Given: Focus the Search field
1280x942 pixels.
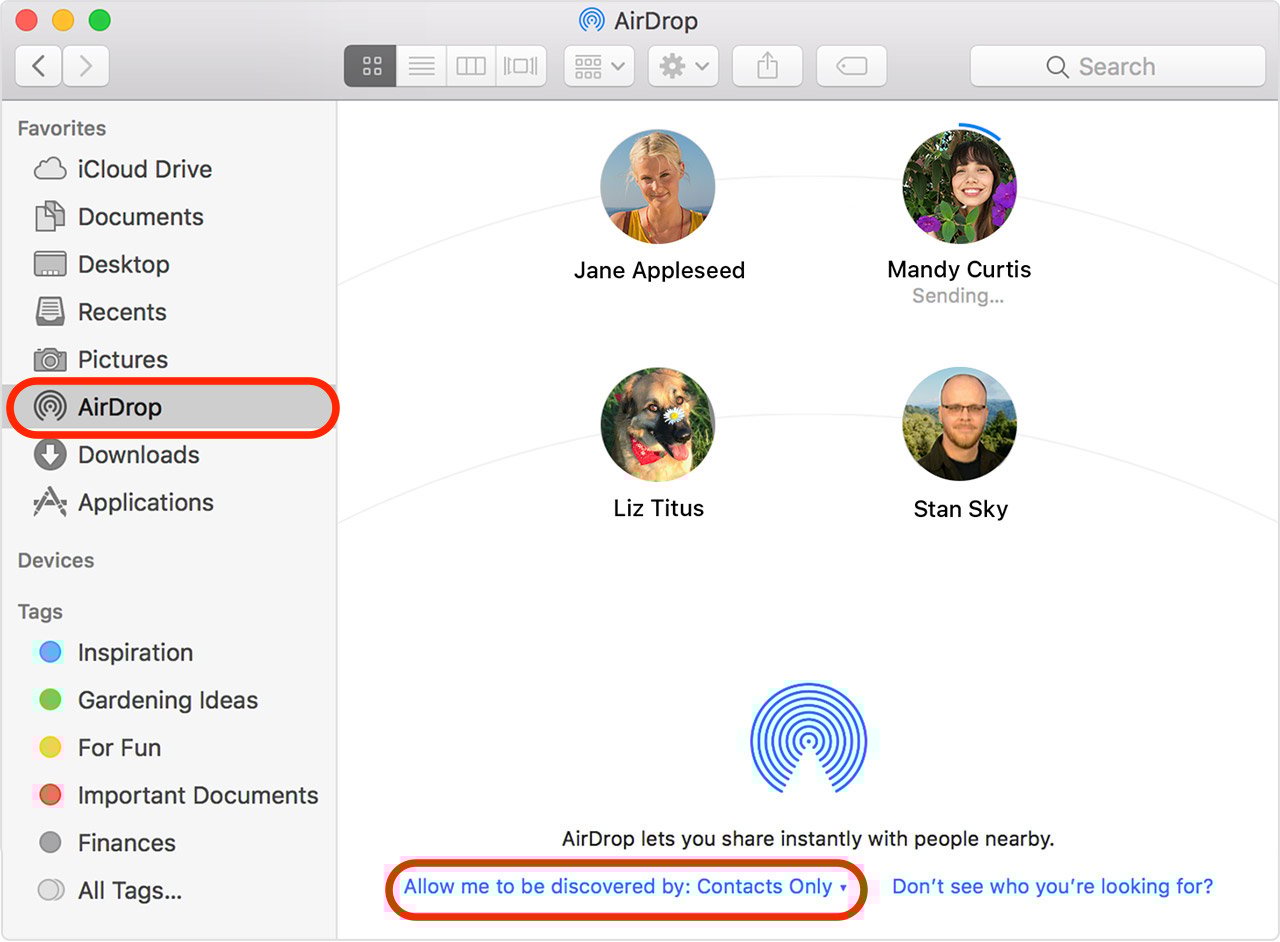Looking at the screenshot, I should (1117, 67).
